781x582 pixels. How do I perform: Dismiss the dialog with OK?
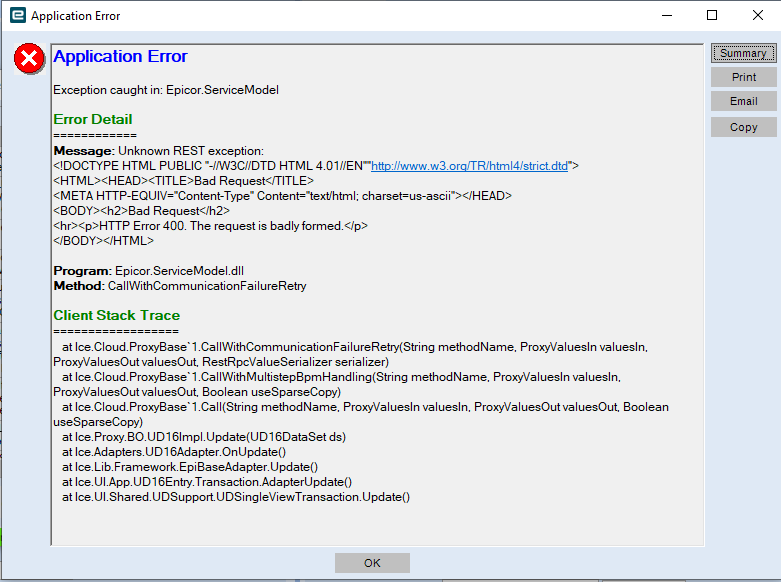click(x=372, y=563)
